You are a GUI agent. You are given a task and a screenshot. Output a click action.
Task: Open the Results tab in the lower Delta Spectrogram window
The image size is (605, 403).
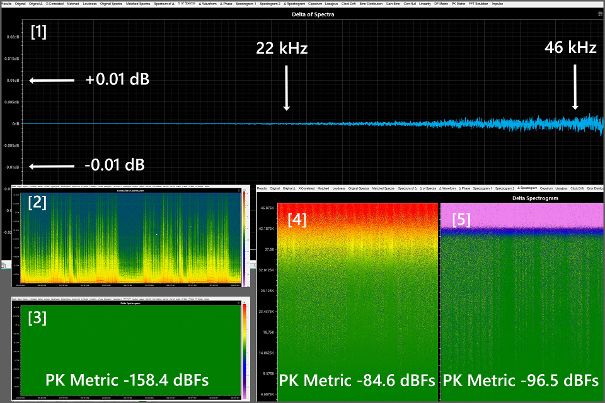tap(262, 189)
